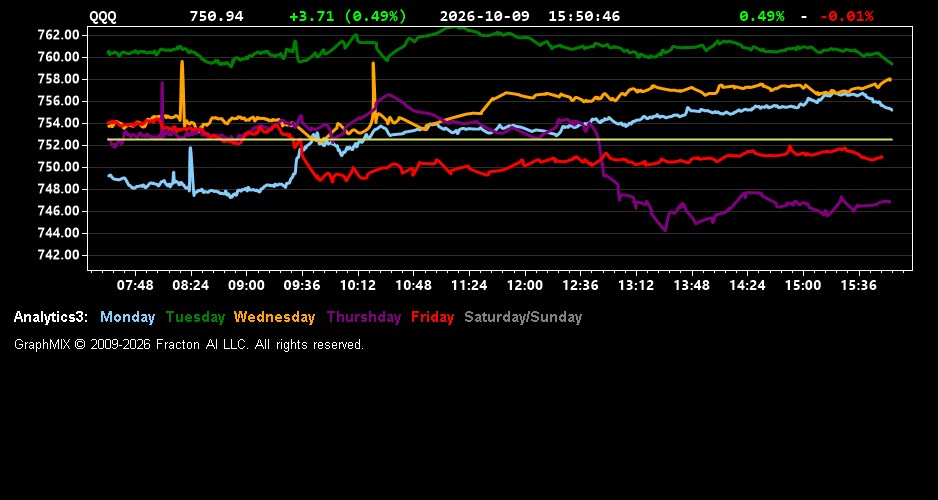938x500 pixels.
Task: Click the 12:00 time axis label
Action: point(525,285)
